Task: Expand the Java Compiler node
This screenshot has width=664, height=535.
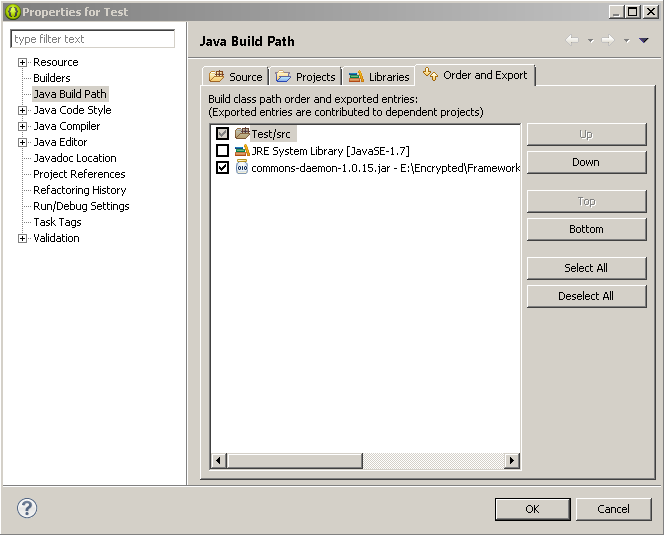Action: pos(22,126)
